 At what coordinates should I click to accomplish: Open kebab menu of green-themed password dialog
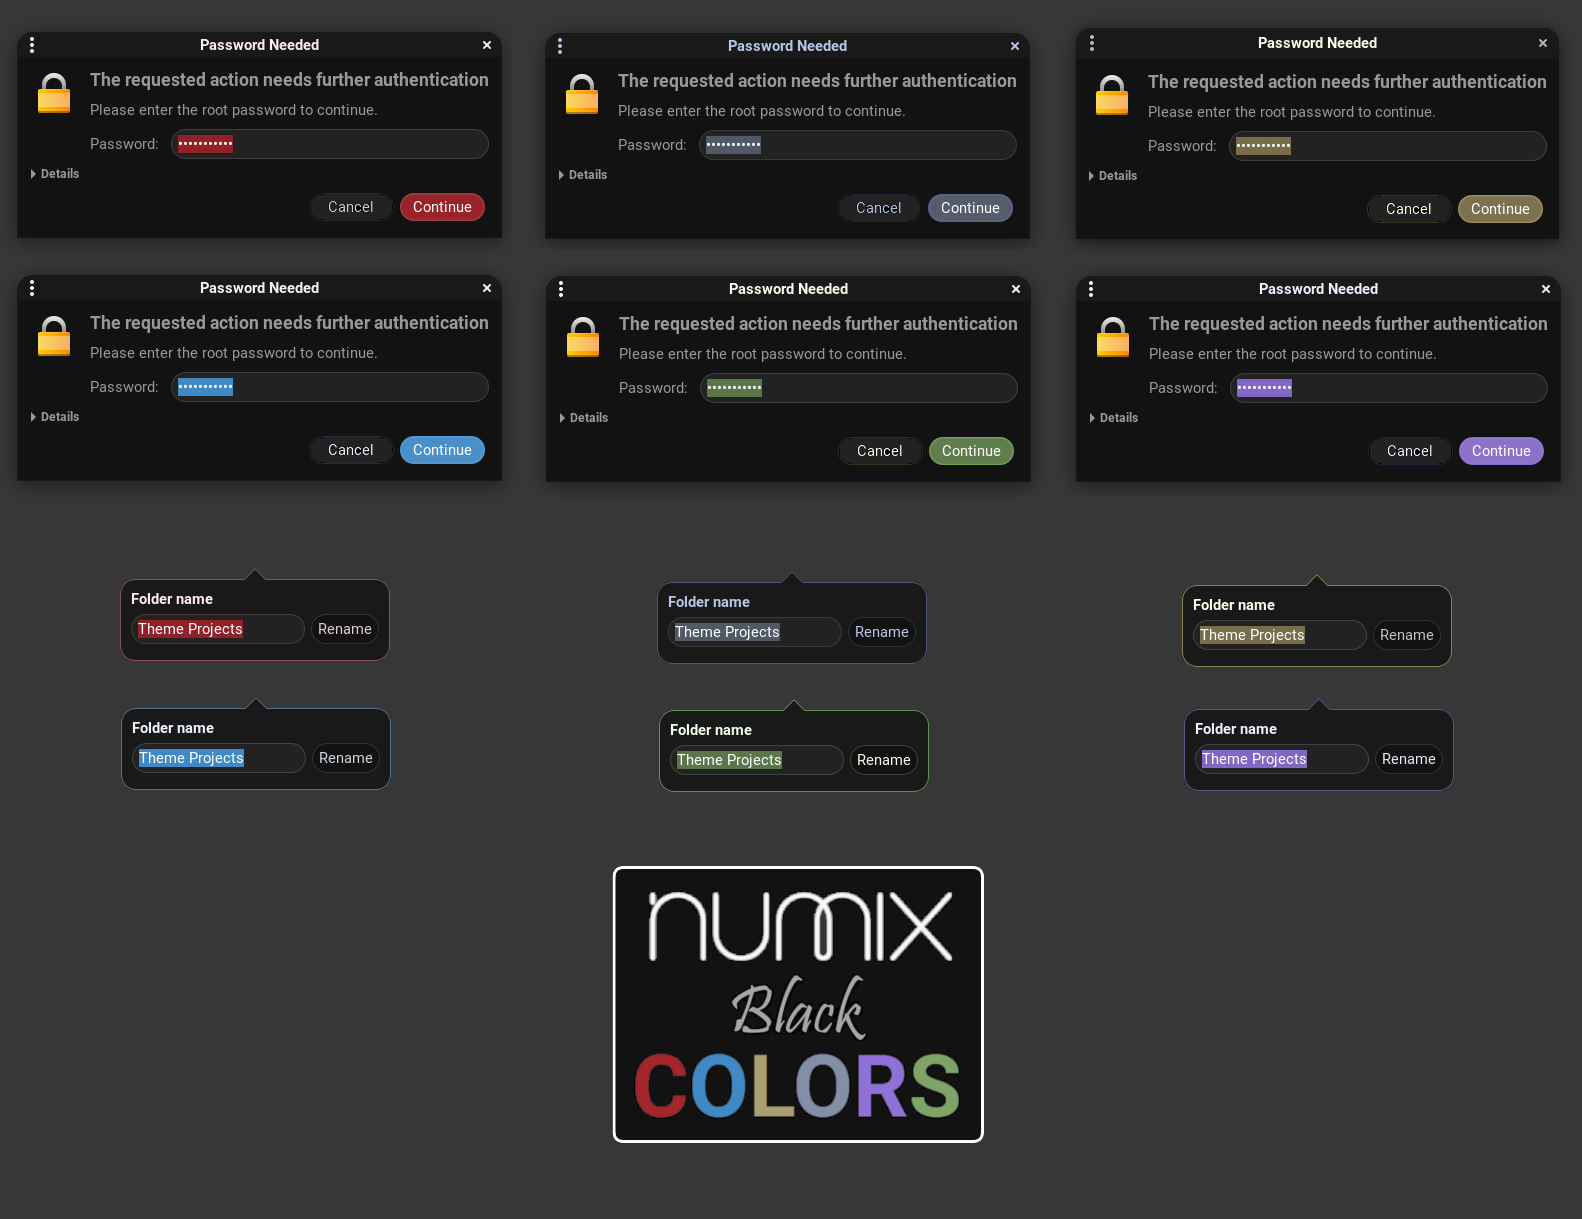pos(561,289)
